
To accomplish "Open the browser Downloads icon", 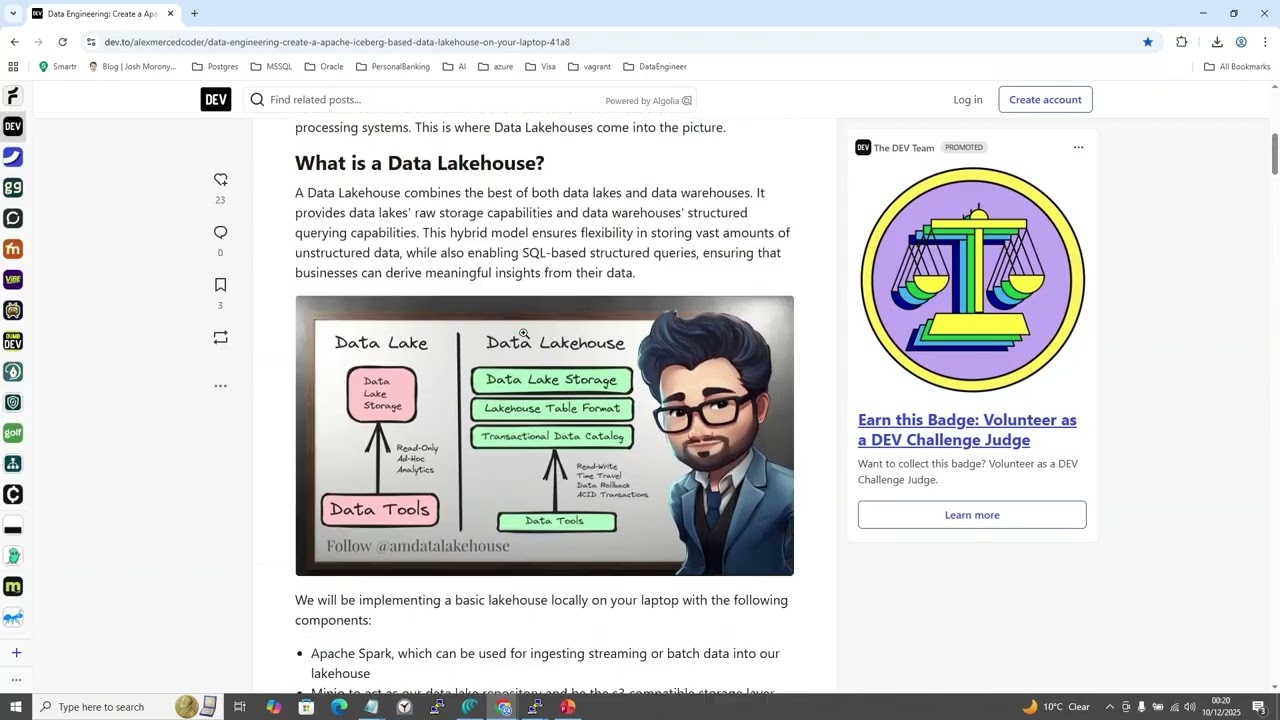I will (1217, 42).
